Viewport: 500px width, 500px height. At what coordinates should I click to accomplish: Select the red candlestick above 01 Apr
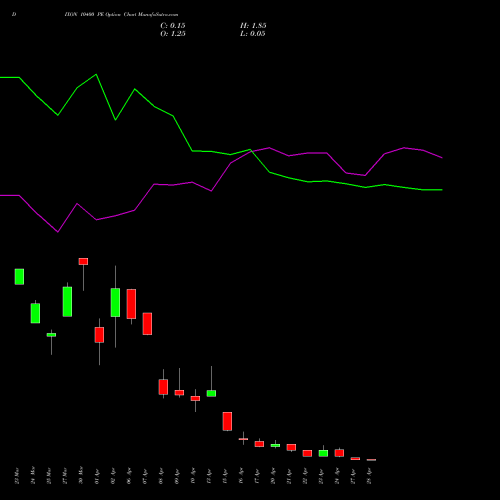(99, 335)
